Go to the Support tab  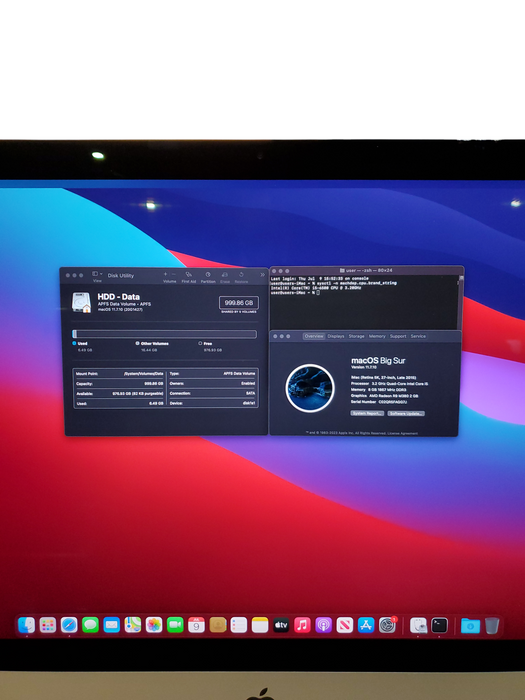(x=397, y=336)
